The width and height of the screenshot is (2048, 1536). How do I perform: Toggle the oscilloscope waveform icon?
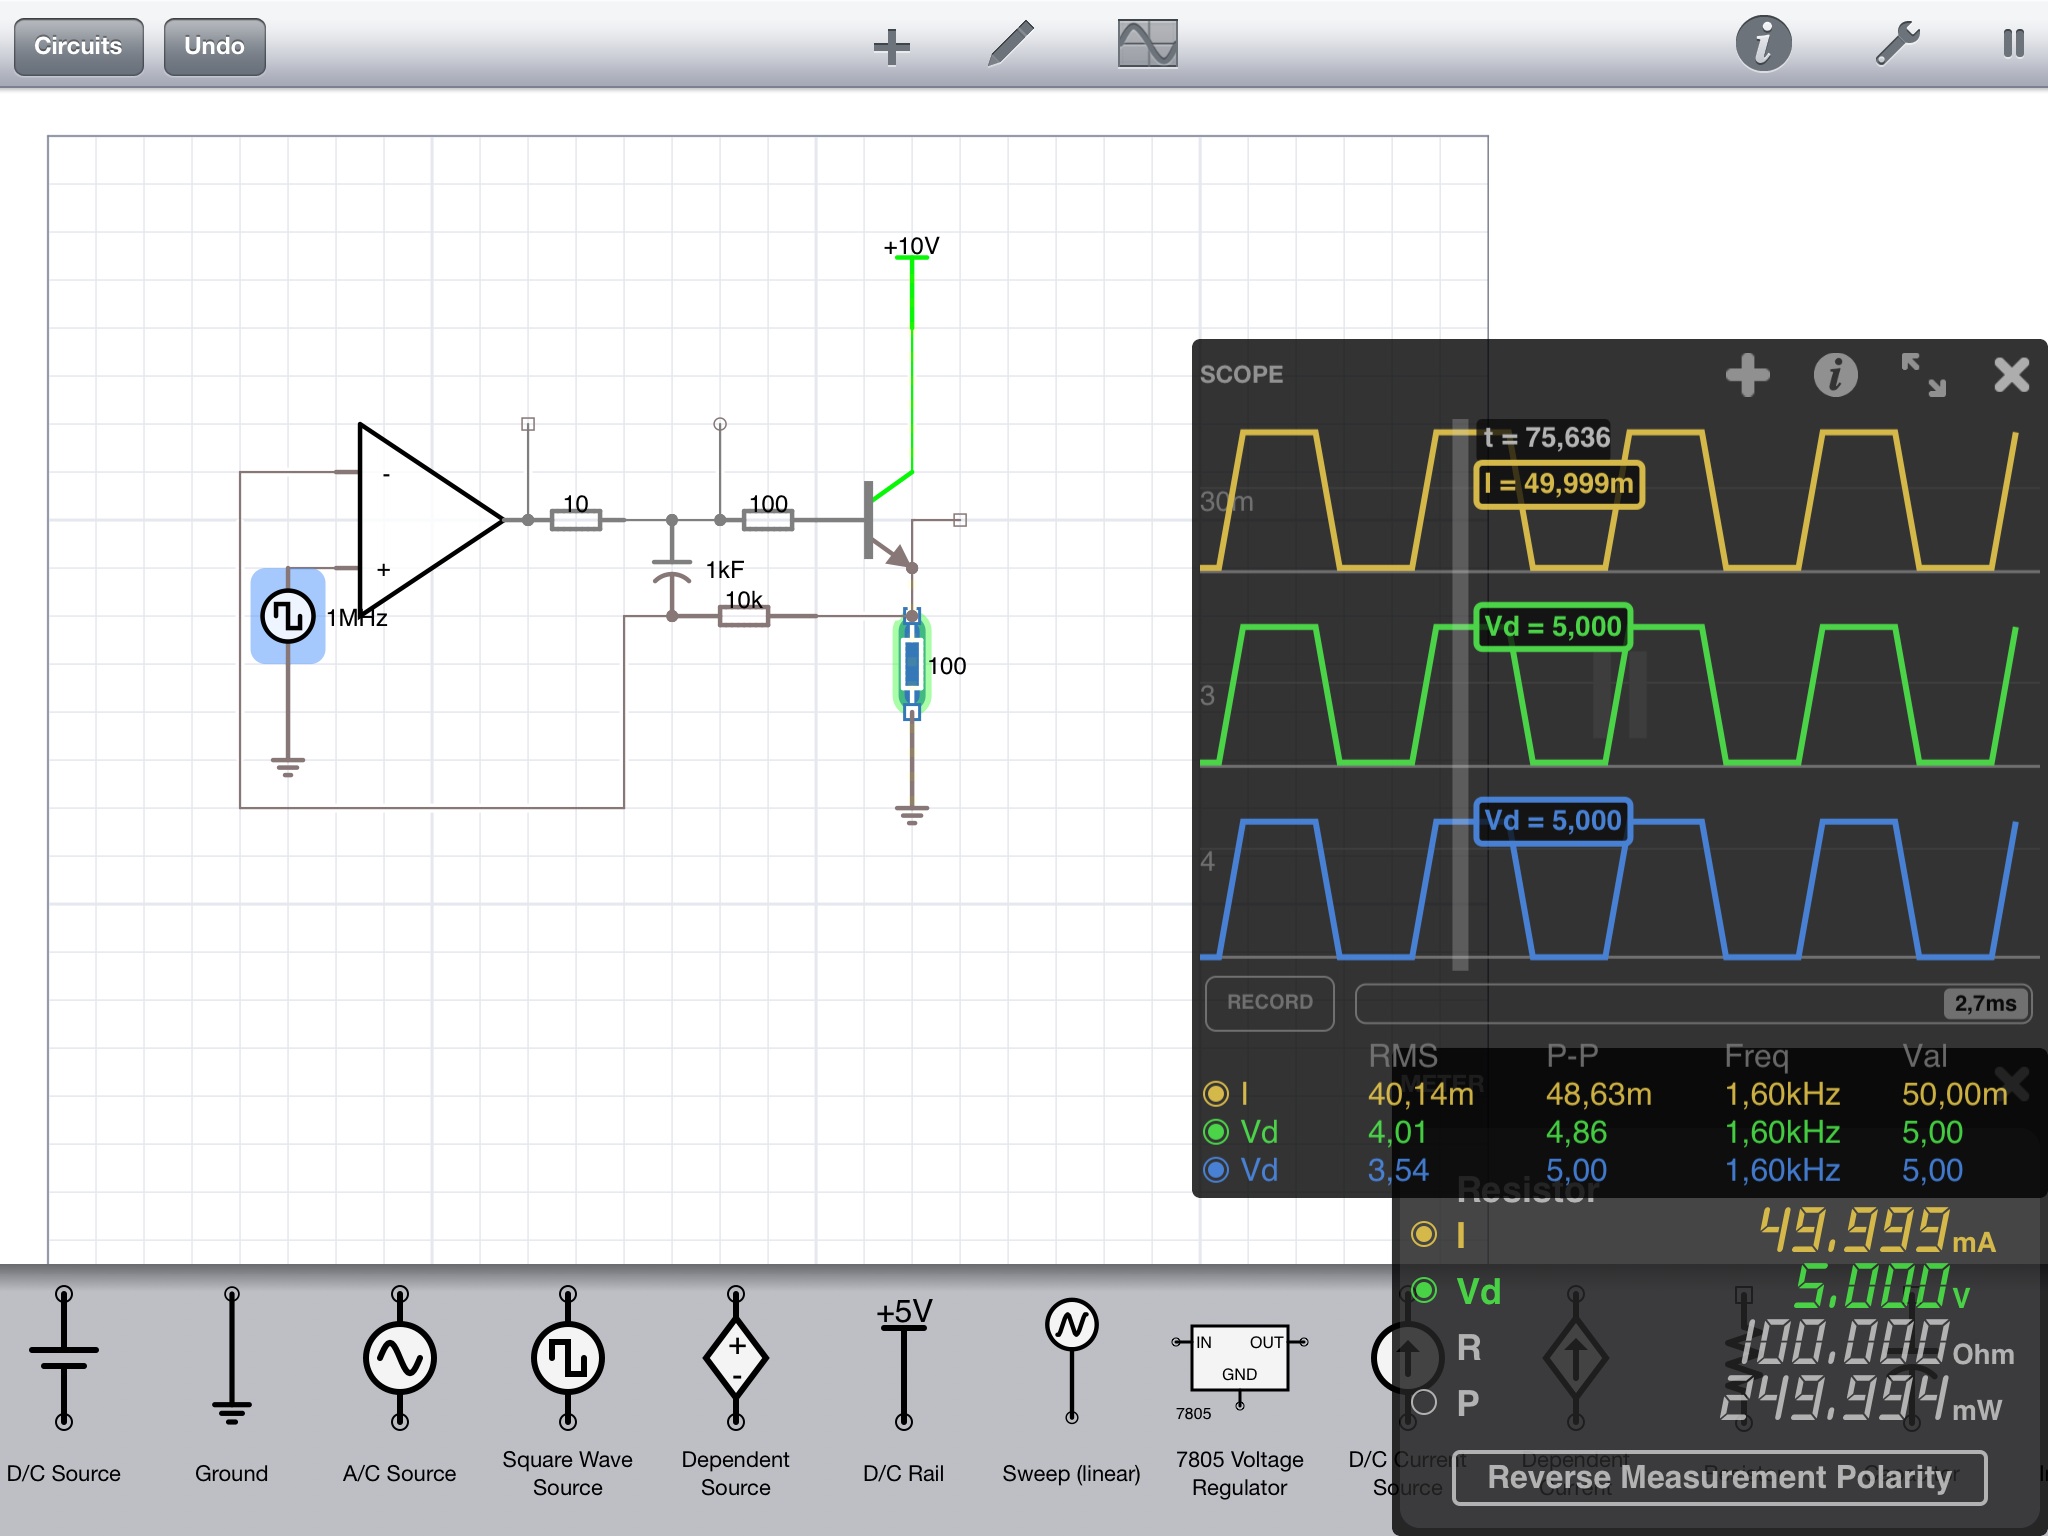(x=1147, y=44)
